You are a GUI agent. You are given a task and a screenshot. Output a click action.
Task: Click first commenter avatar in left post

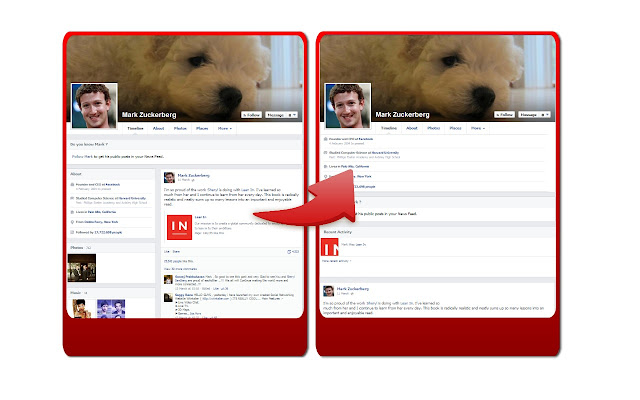[168, 280]
